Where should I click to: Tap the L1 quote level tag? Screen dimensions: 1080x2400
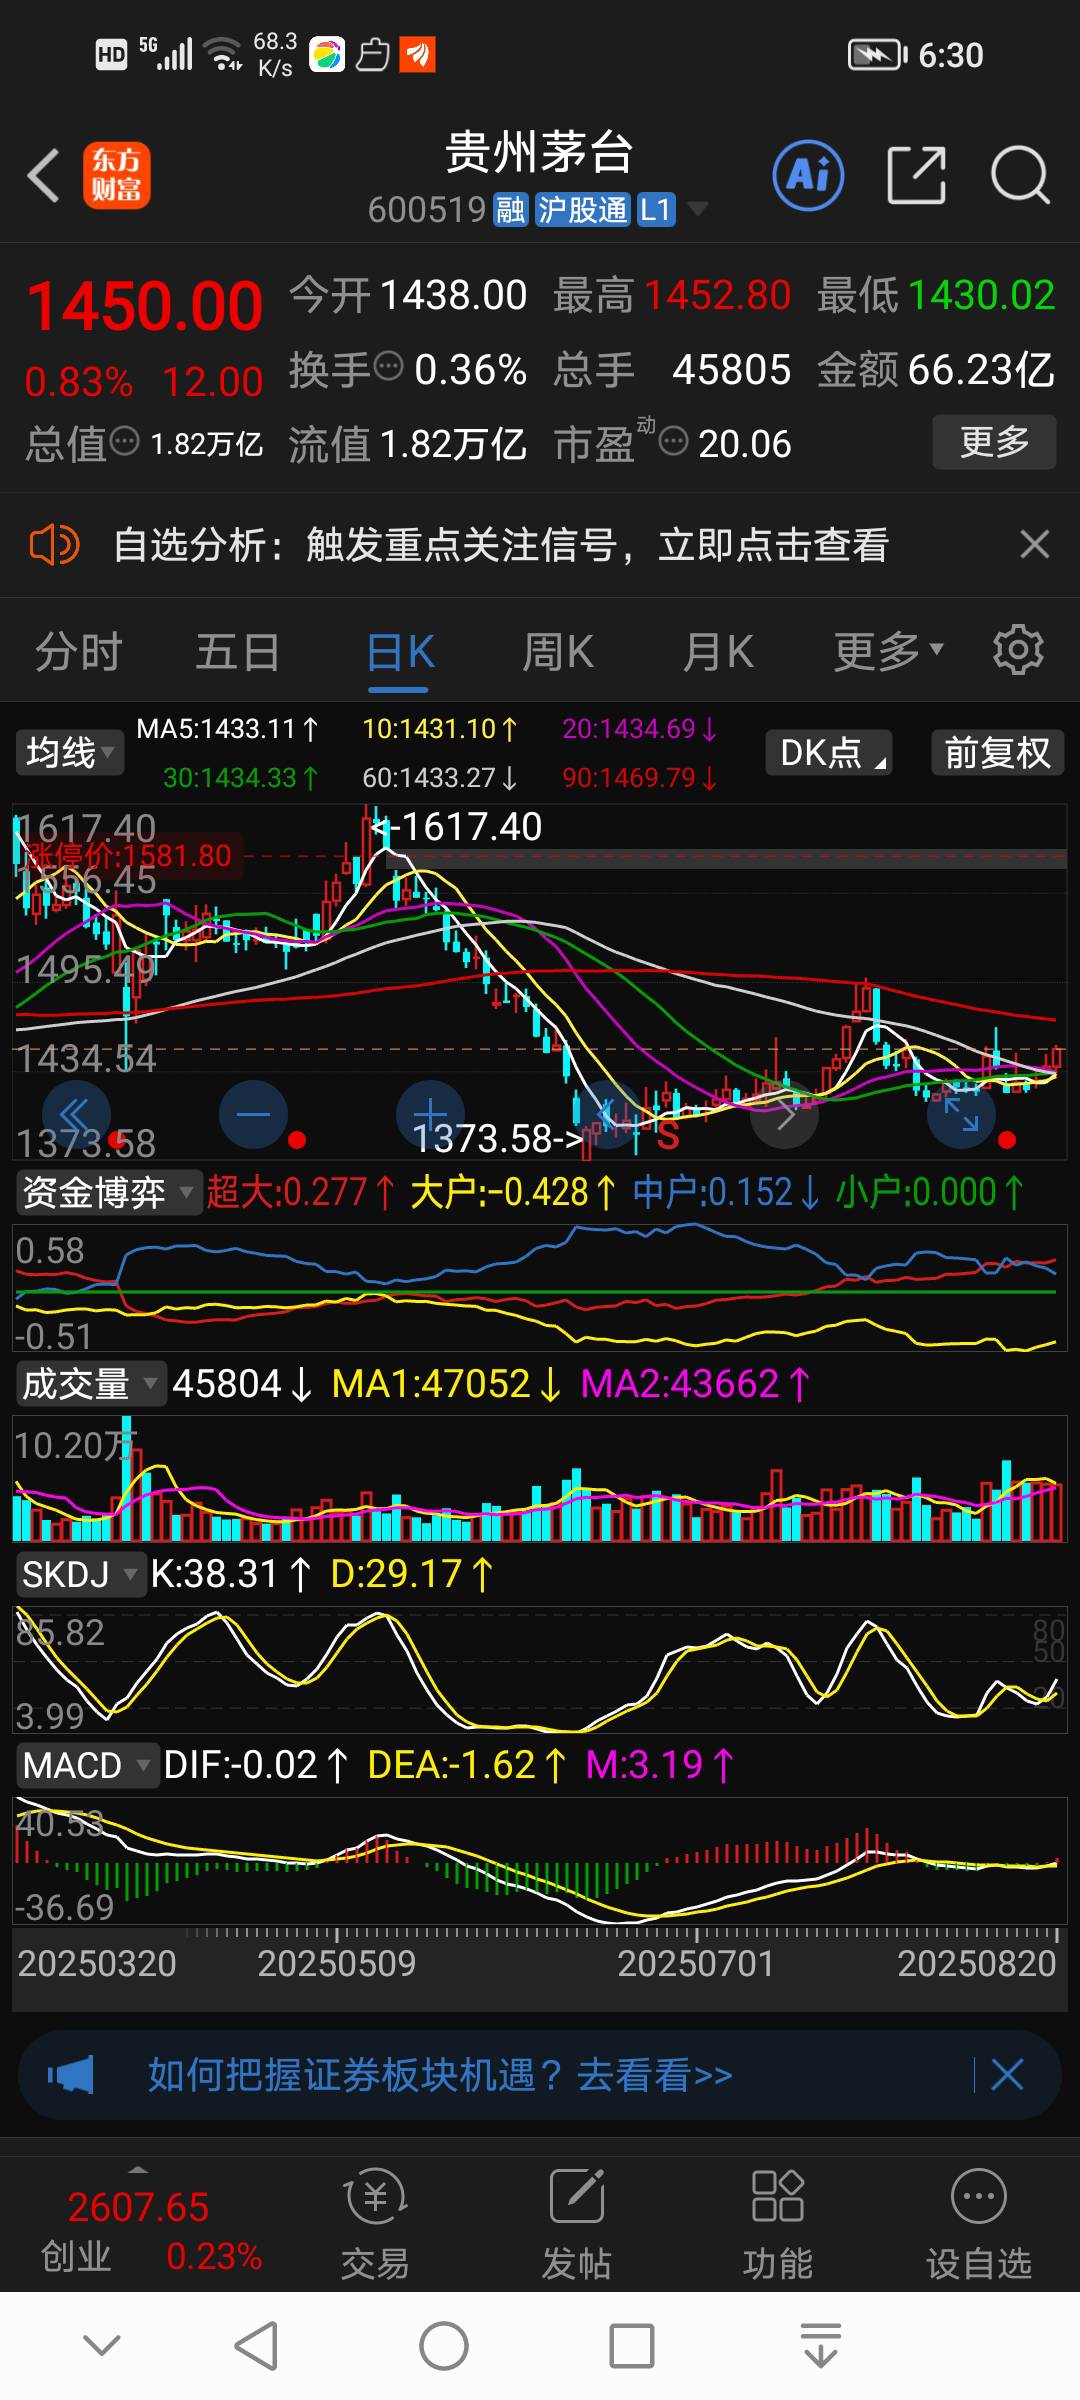pyautogui.click(x=655, y=210)
